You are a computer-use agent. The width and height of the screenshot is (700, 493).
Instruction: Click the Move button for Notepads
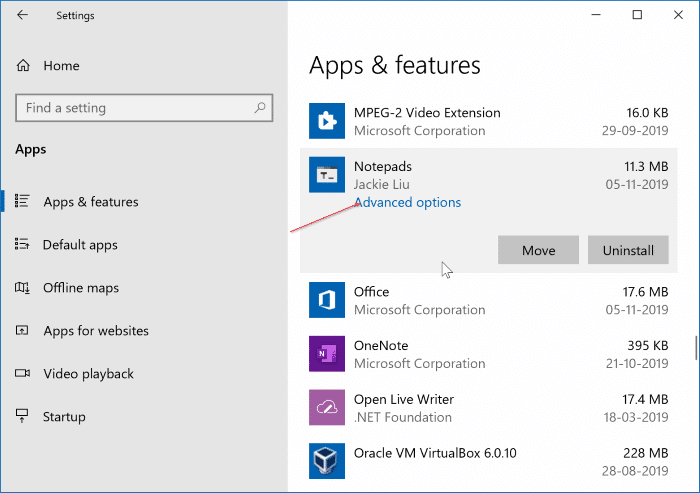[538, 250]
